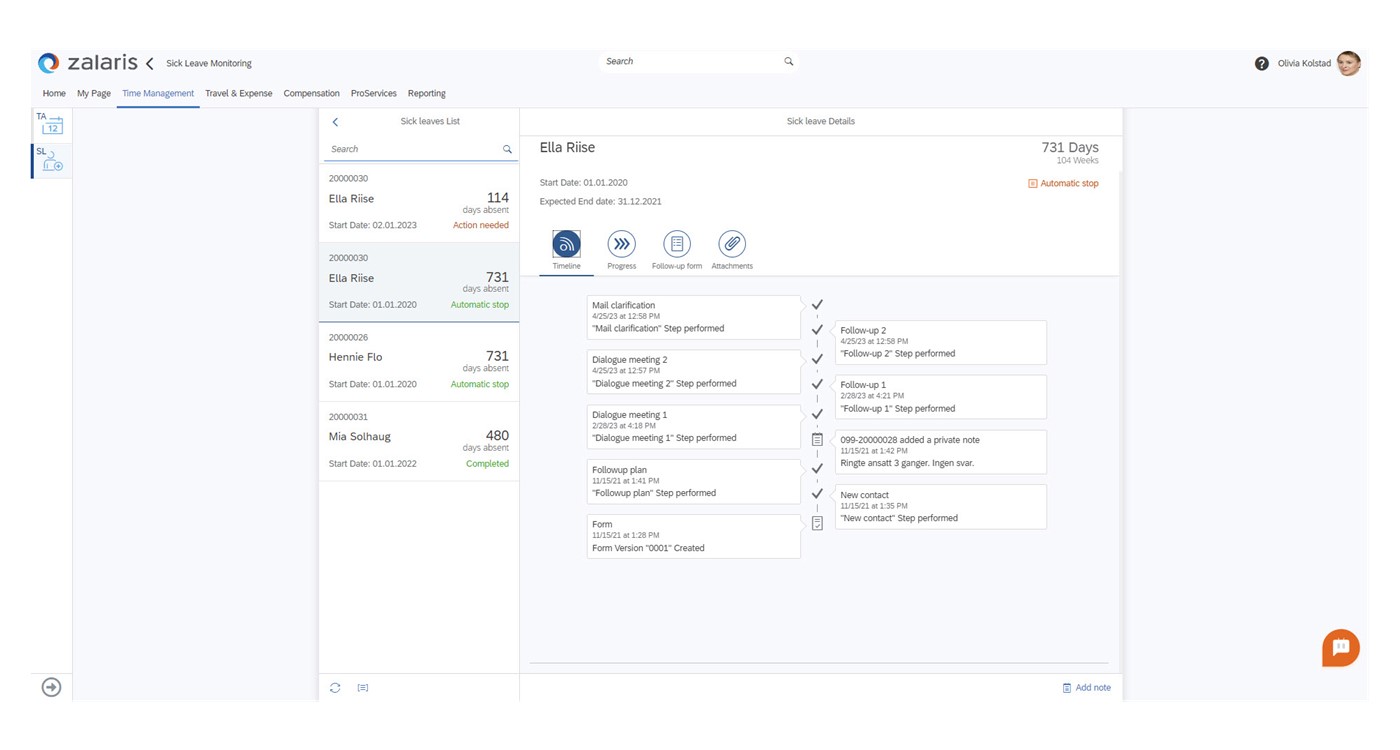Click the Add note button
1400x750 pixels.
point(1086,688)
